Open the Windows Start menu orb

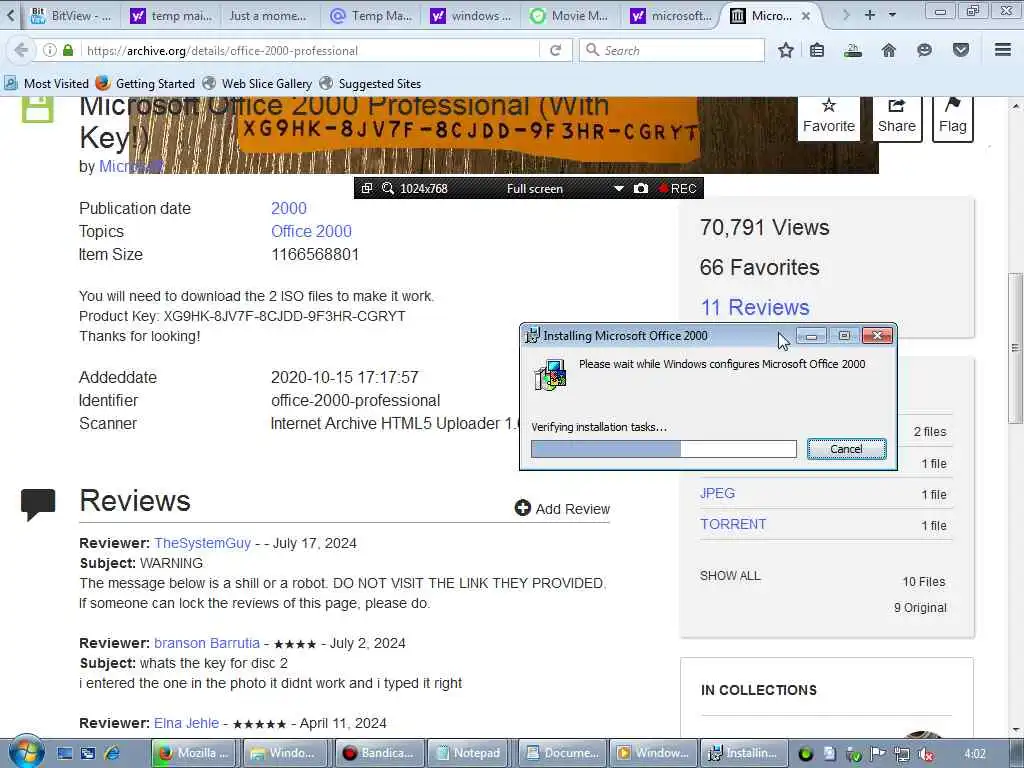(26, 752)
